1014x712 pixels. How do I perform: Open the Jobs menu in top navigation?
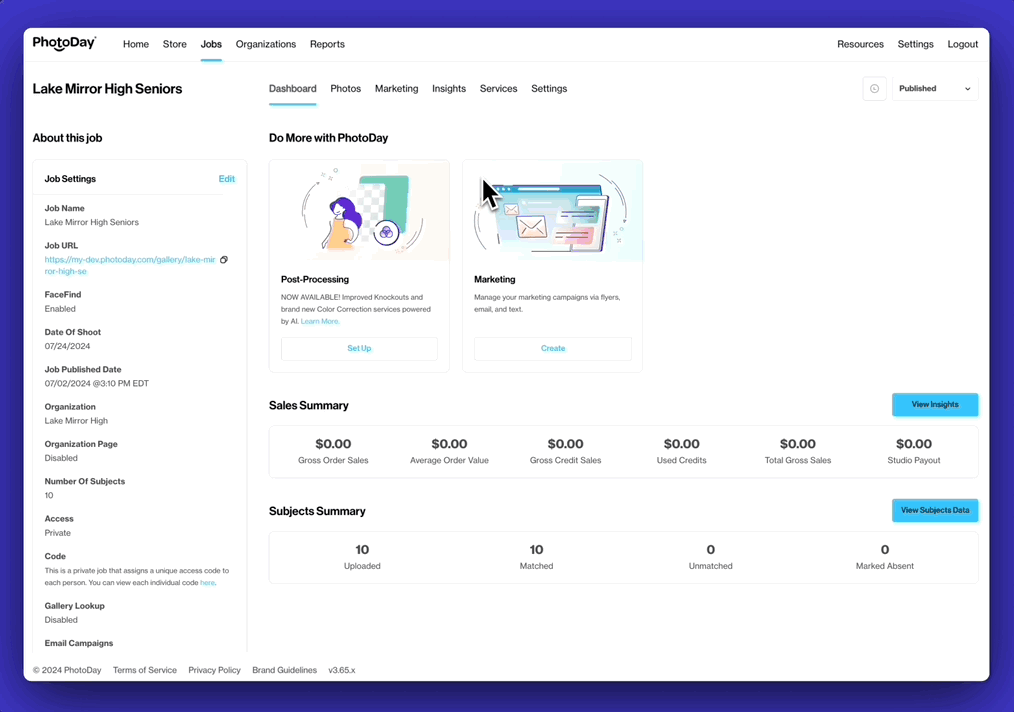211,44
